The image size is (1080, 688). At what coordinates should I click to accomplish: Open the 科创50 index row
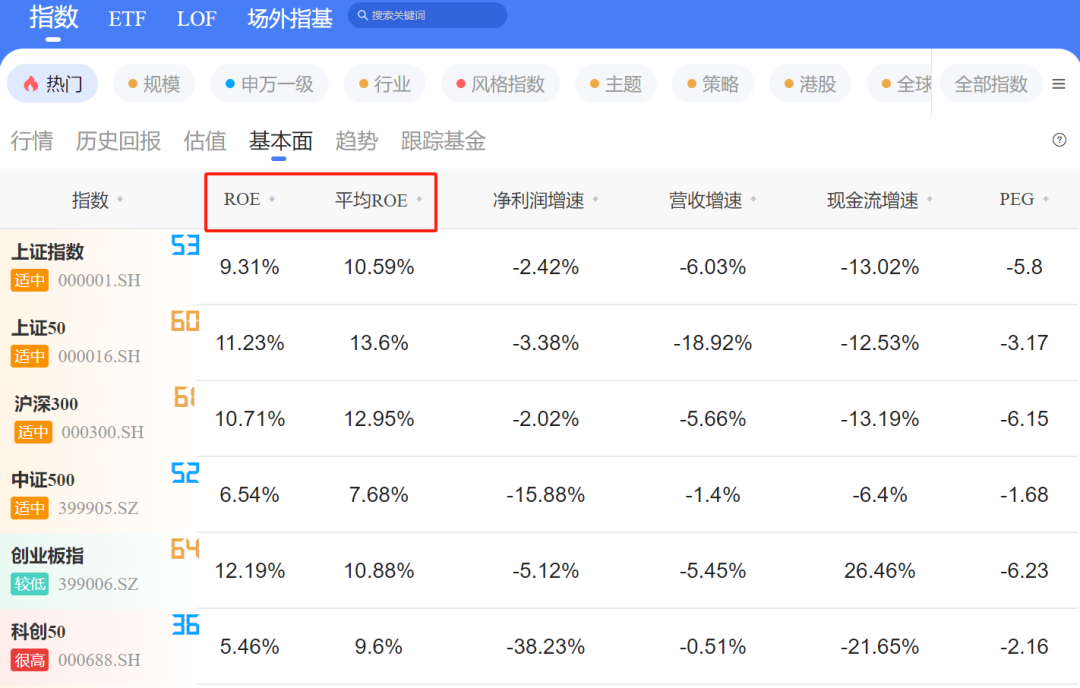click(540, 646)
